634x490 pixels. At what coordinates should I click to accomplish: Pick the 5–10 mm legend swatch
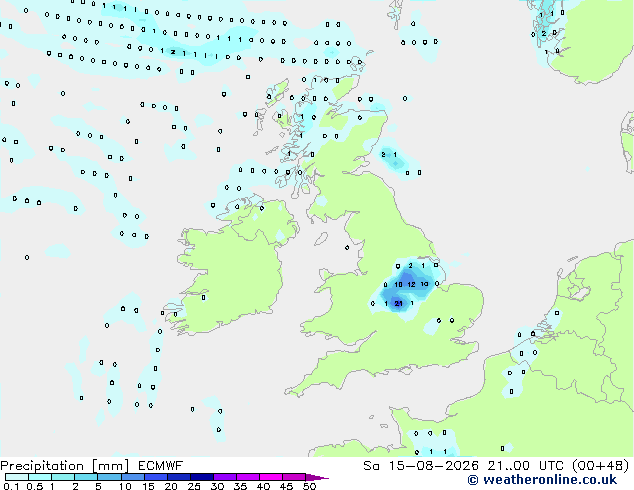(x=109, y=477)
